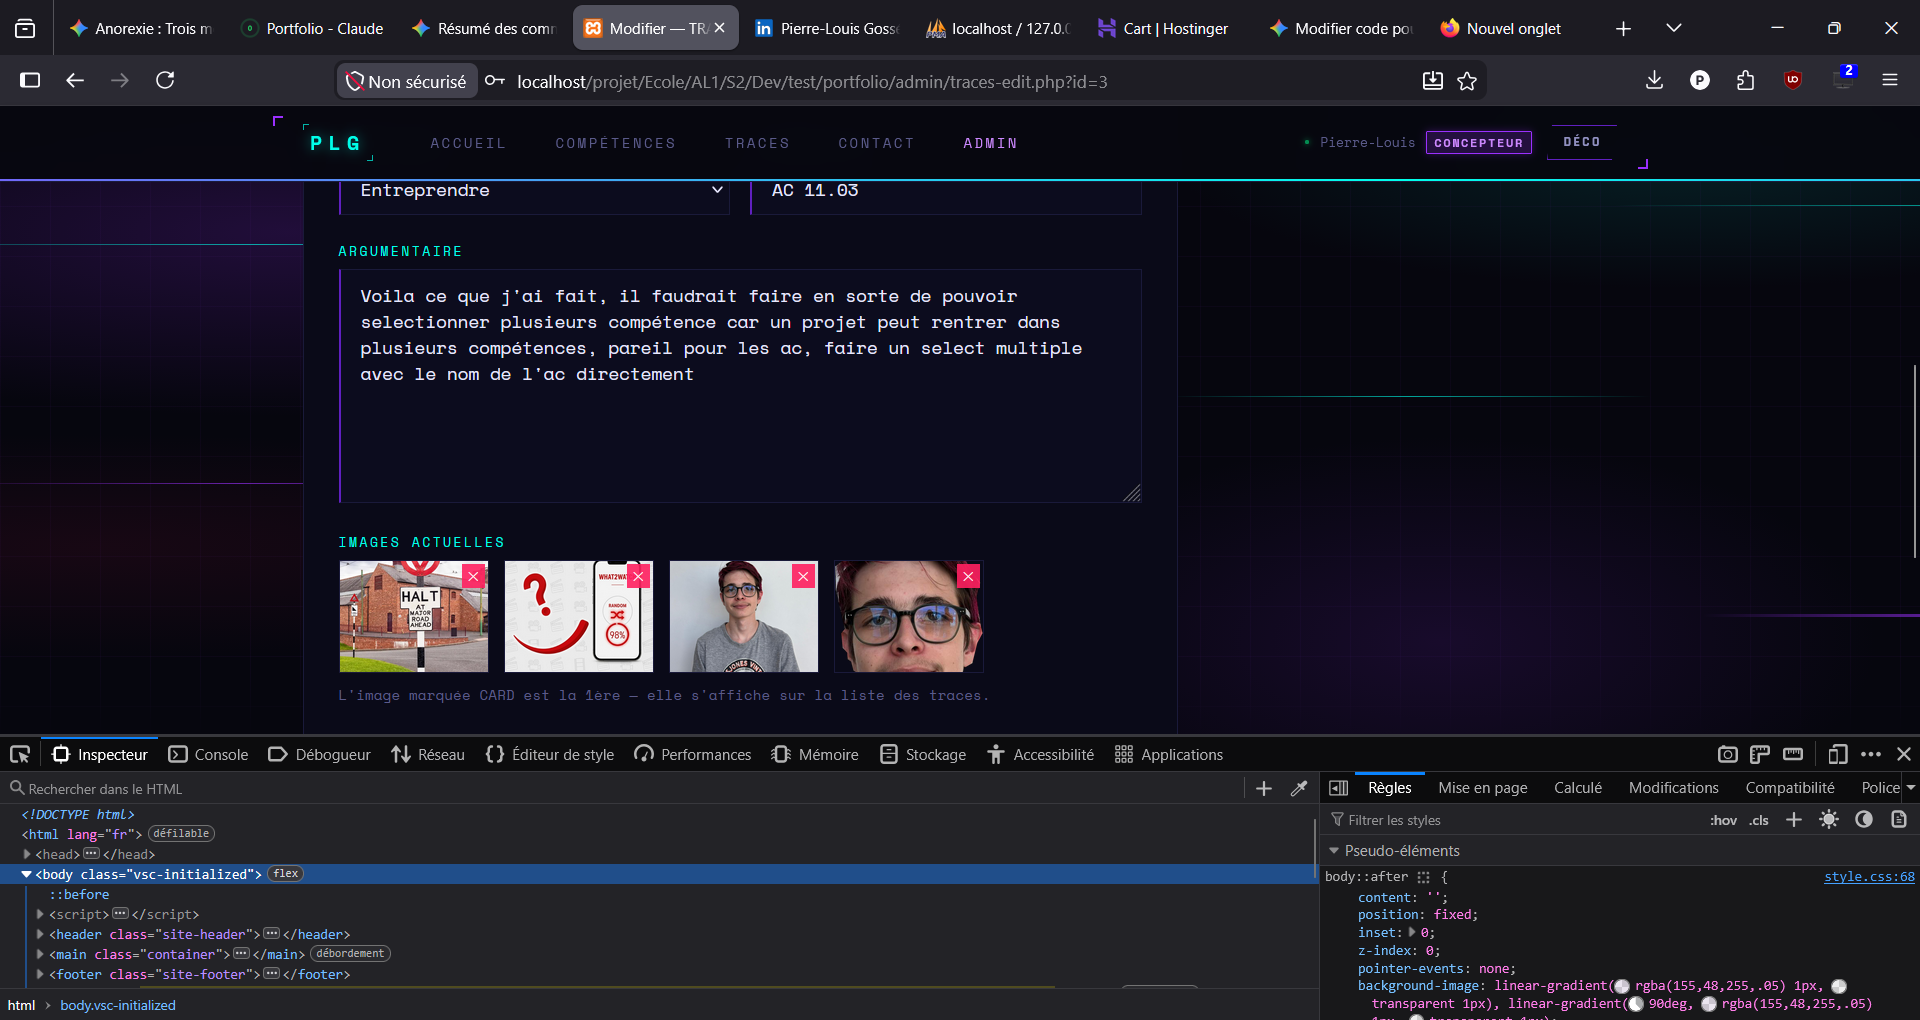The width and height of the screenshot is (1920, 1020).
Task: Expand the head element node
Action: (x=27, y=854)
